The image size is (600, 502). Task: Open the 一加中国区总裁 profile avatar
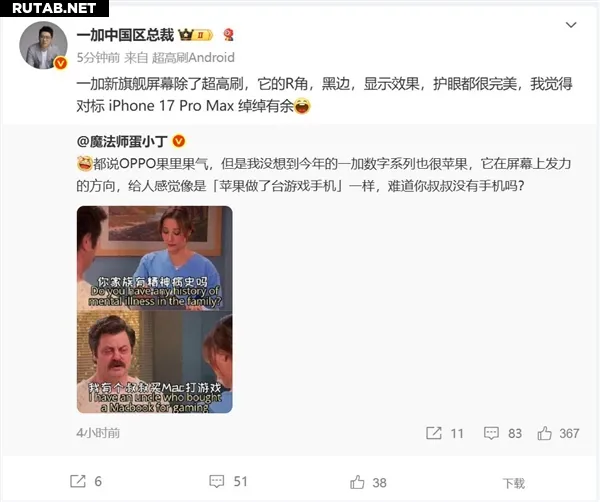(43, 45)
